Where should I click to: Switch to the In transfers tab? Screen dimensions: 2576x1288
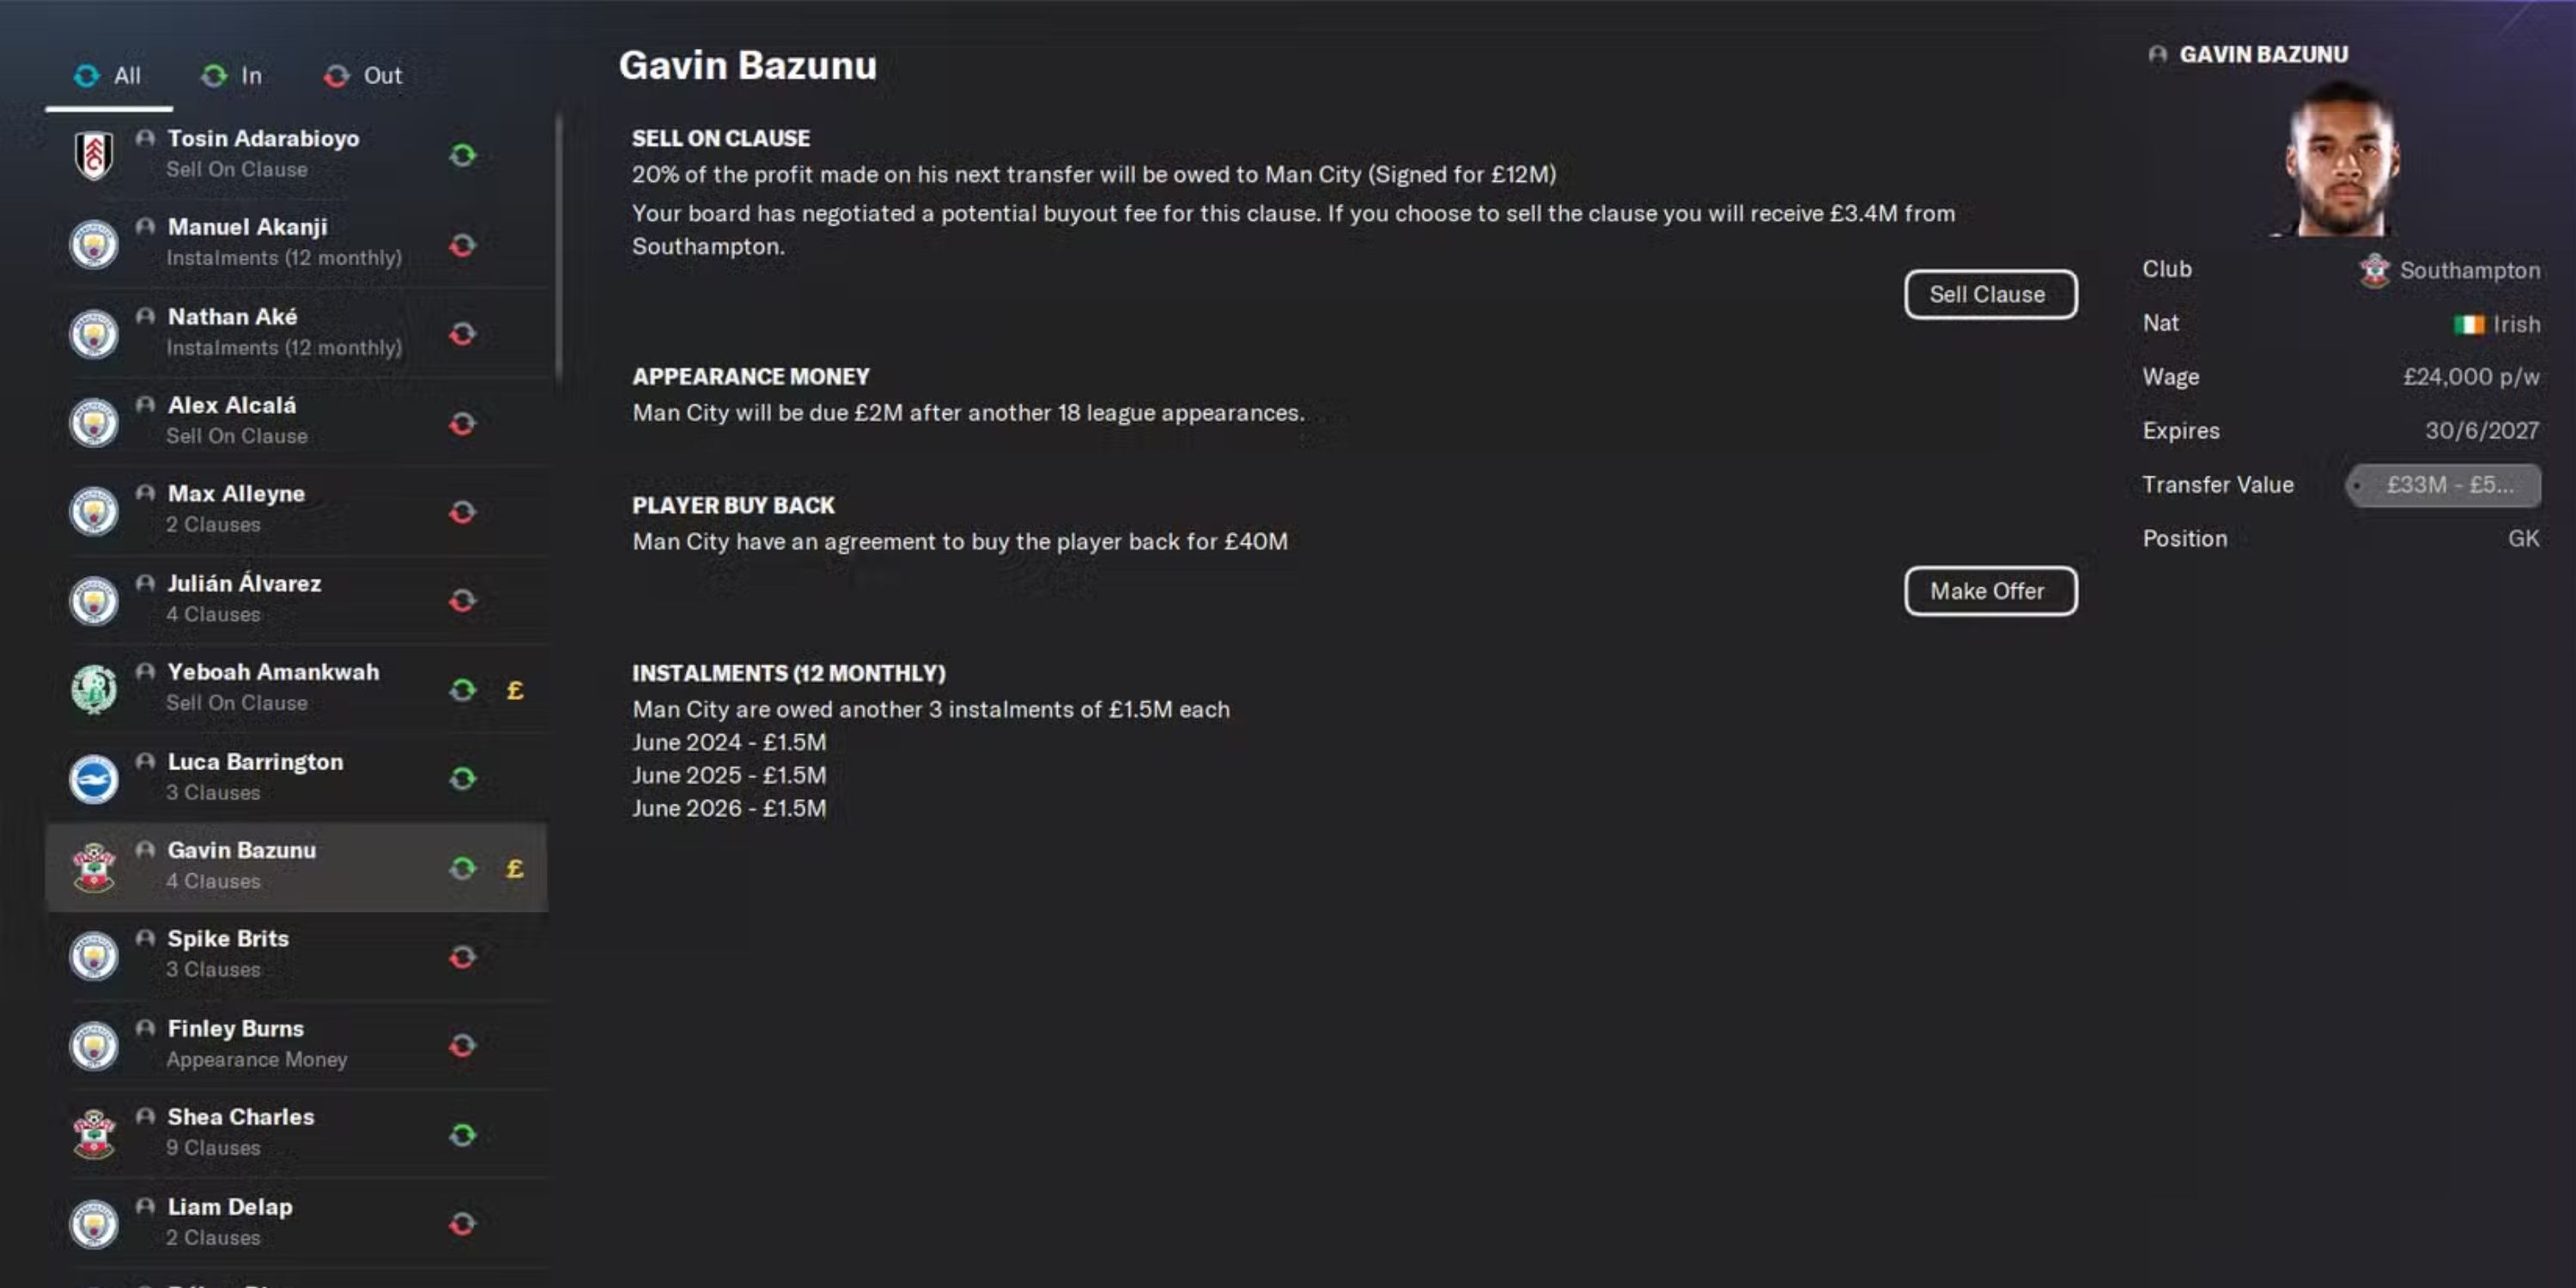click(x=232, y=76)
